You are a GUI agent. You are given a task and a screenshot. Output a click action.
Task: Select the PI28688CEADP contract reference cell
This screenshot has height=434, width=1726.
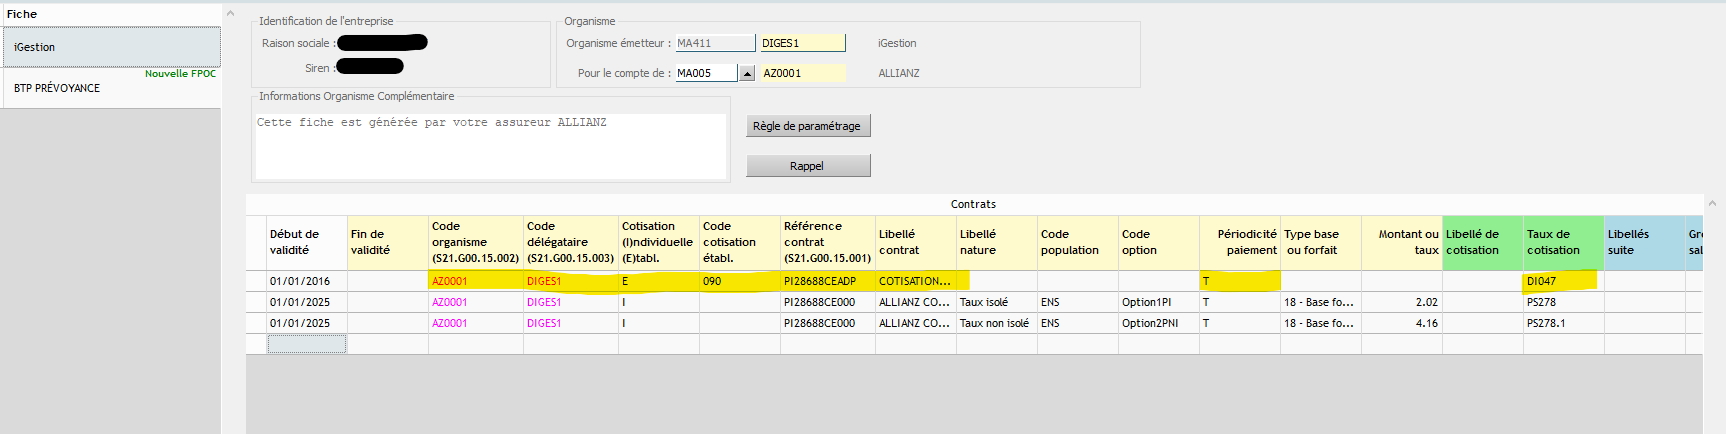(x=828, y=281)
